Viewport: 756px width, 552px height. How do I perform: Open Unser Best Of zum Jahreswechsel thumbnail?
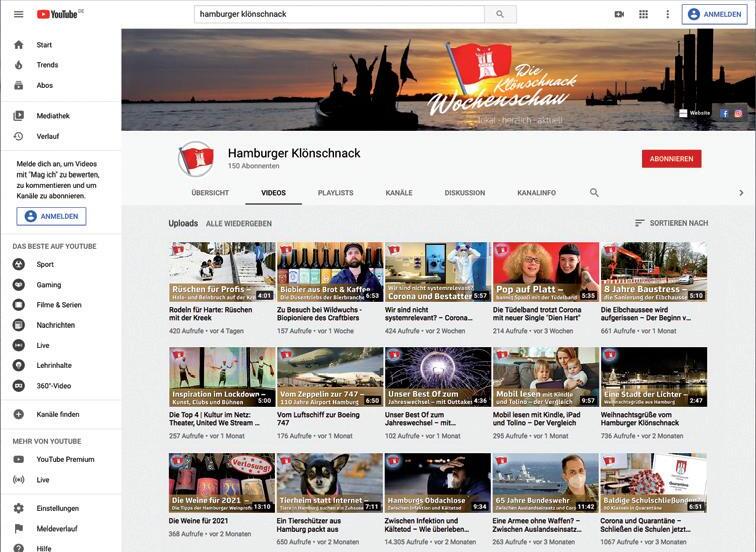pos(438,377)
